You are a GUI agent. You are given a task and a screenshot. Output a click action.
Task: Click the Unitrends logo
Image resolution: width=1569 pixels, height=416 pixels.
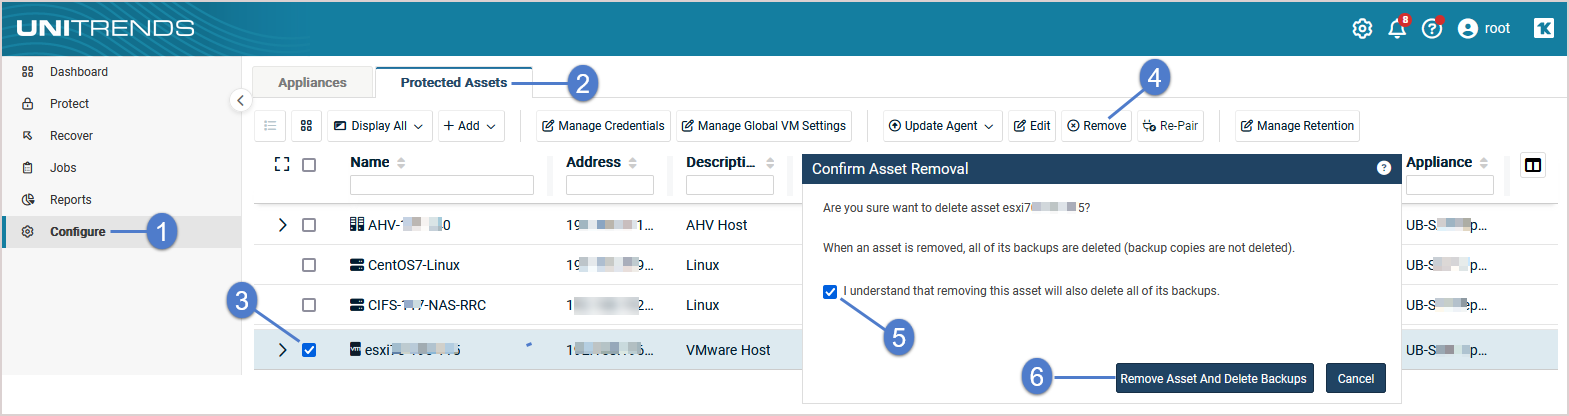point(105,28)
